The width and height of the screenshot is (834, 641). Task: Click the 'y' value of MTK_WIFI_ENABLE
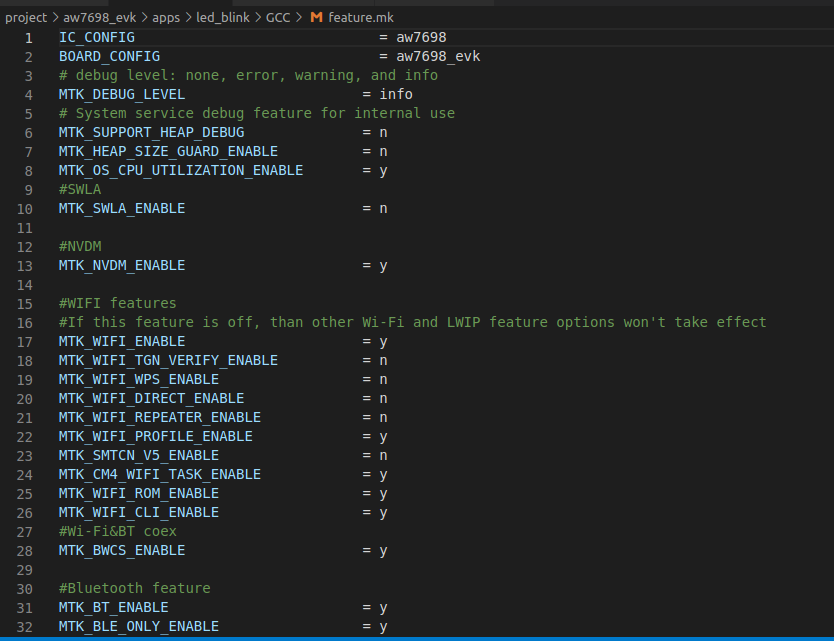(x=383, y=342)
